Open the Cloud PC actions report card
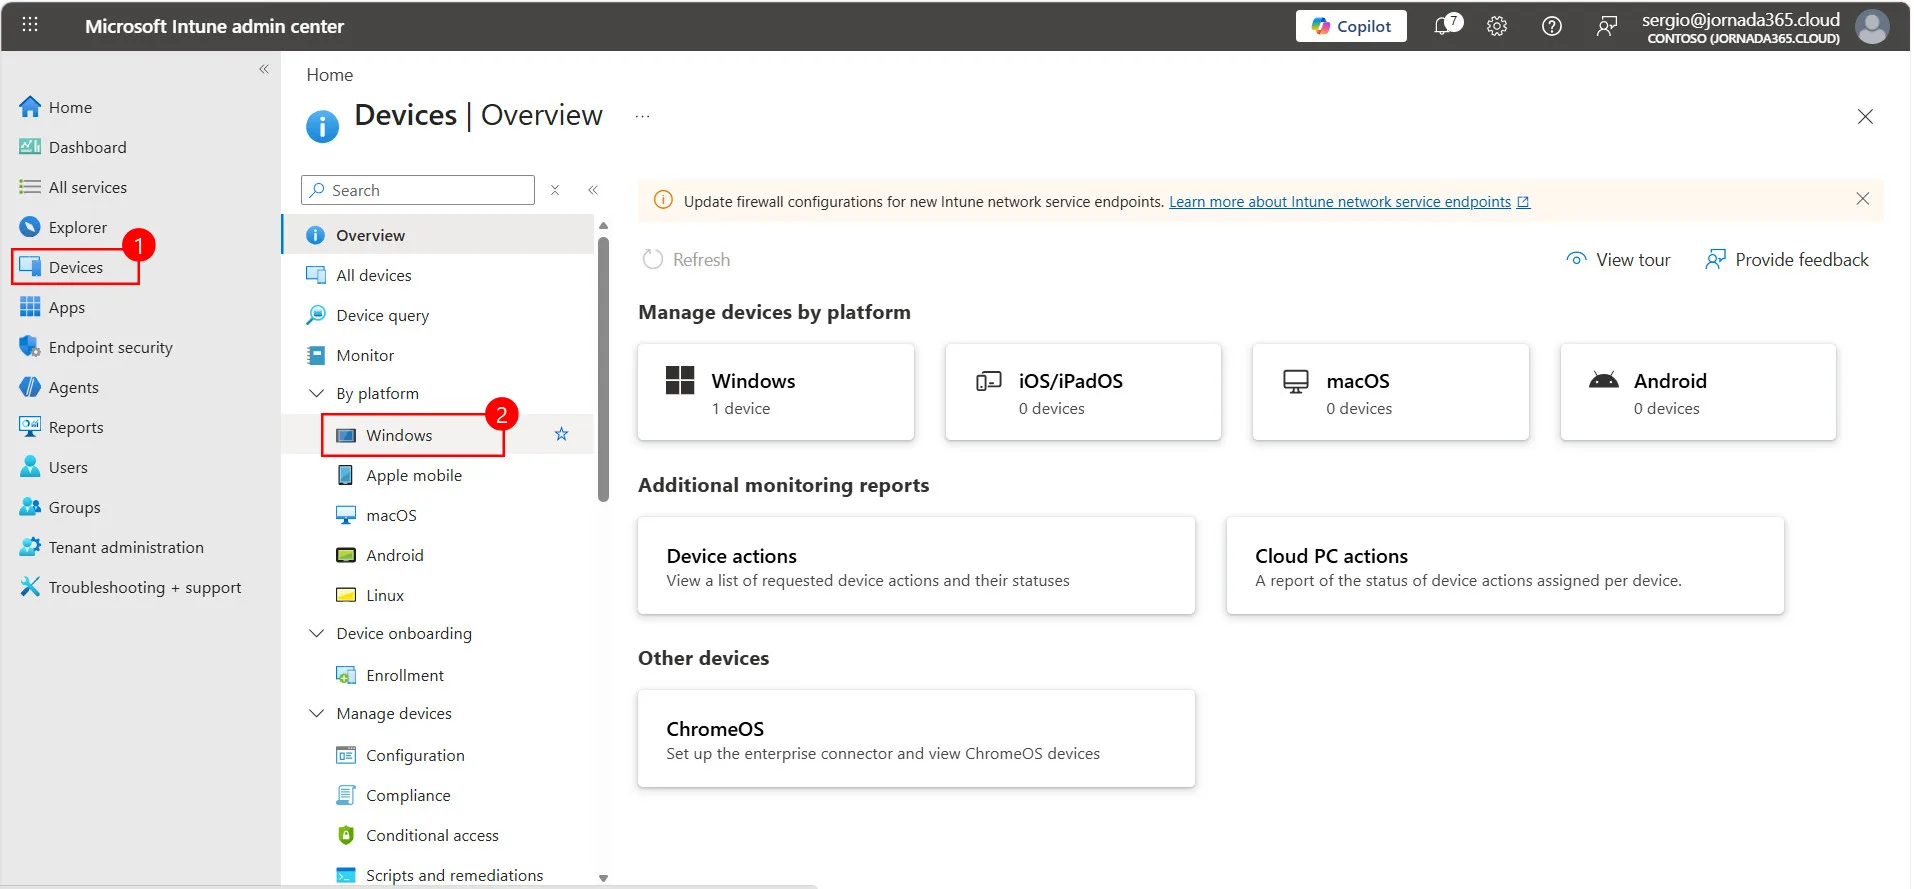The width and height of the screenshot is (1914, 889). coord(1505,566)
